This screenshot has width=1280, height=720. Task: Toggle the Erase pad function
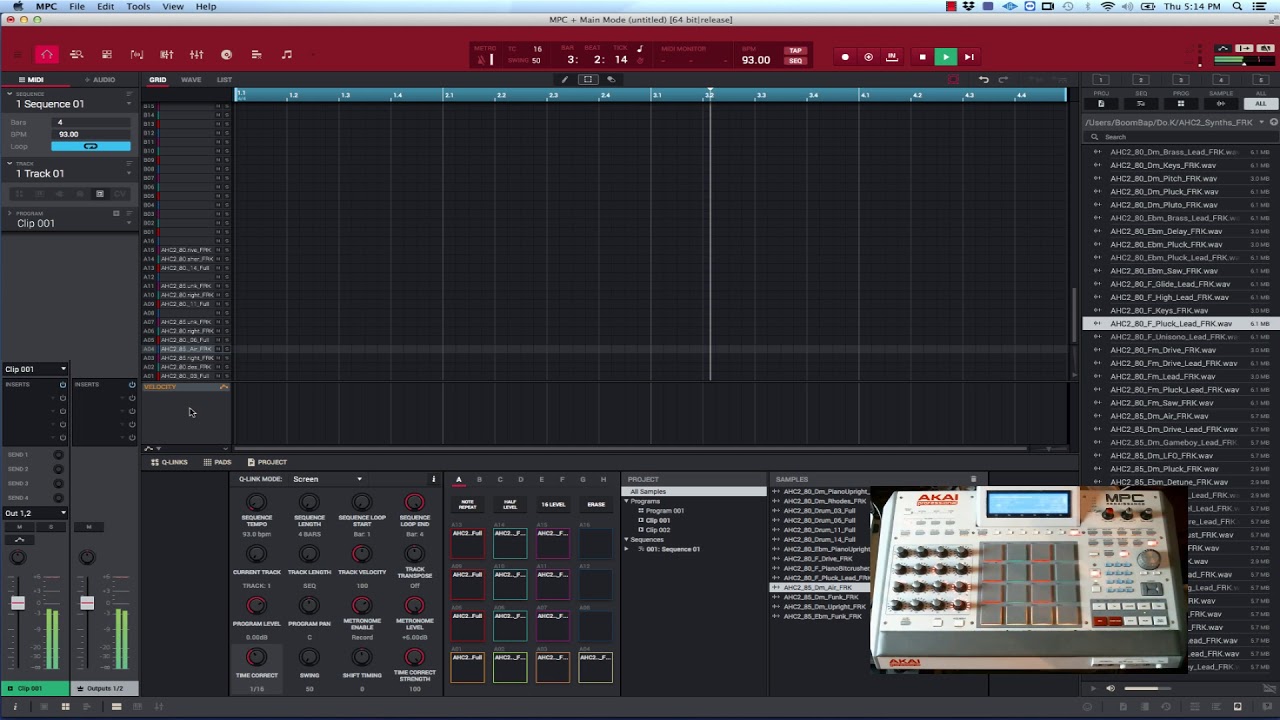[x=596, y=505]
